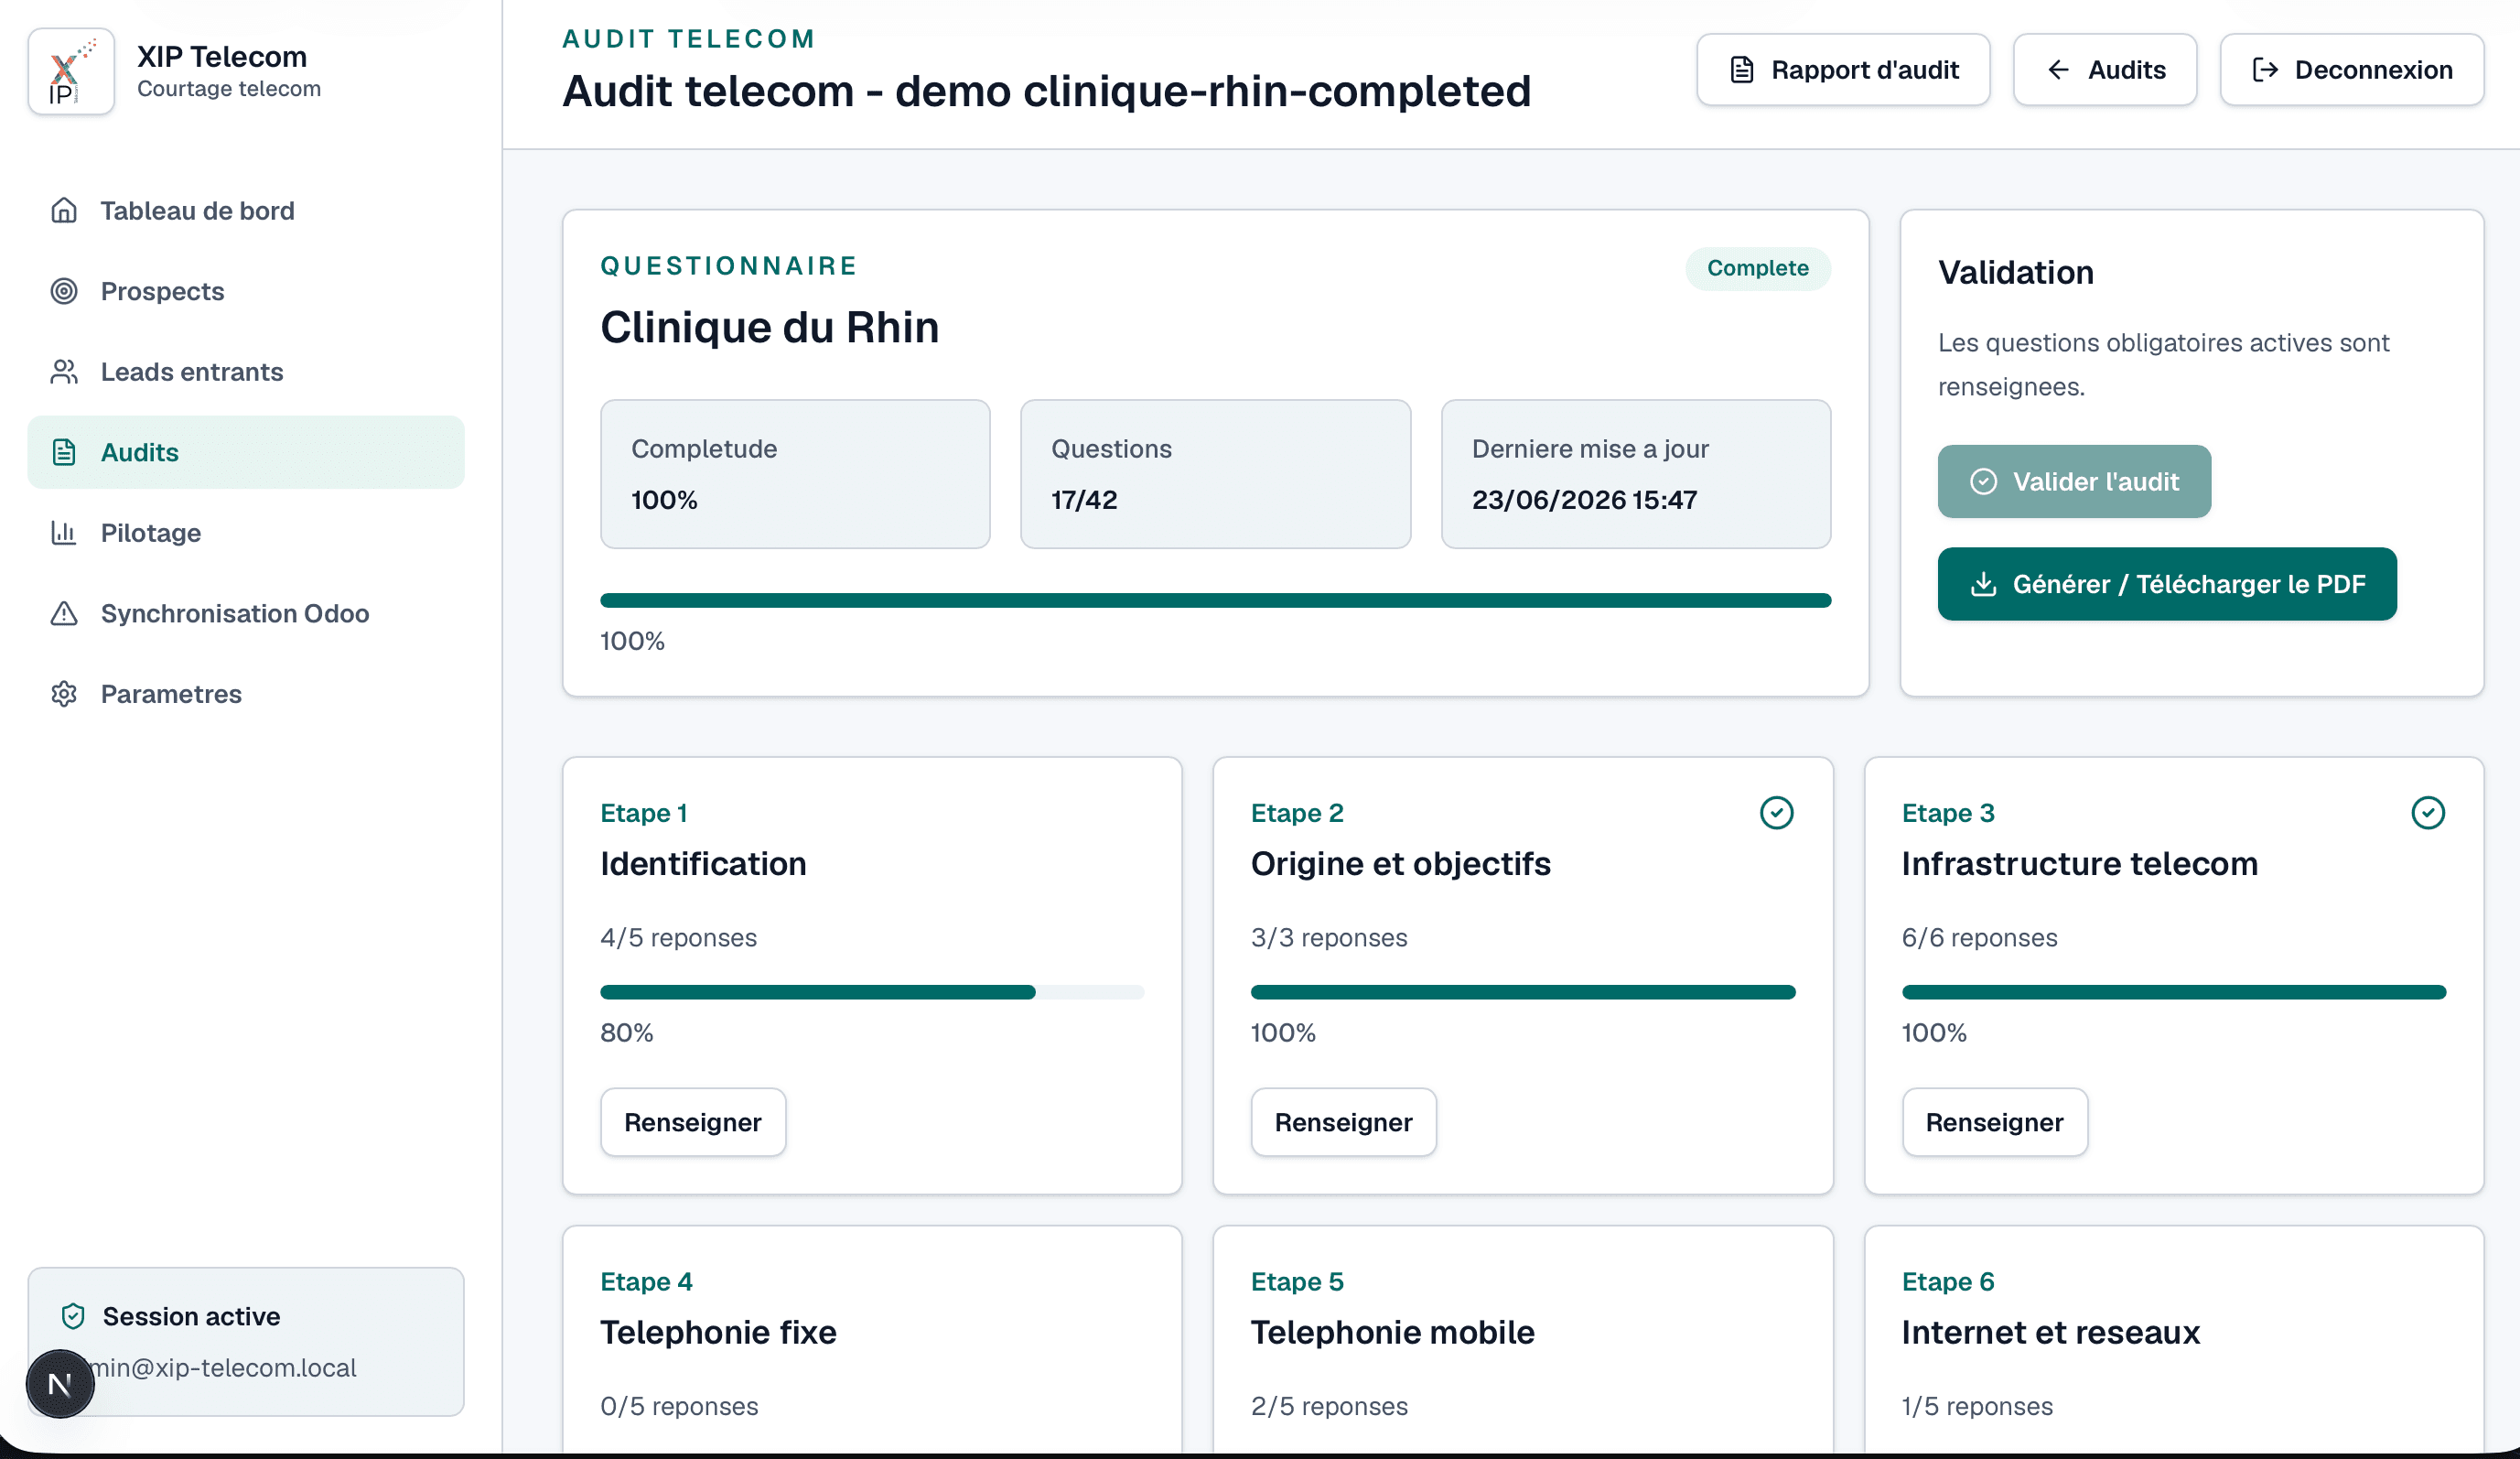Go to the Prospects section
2520x1459 pixels.
[246, 291]
